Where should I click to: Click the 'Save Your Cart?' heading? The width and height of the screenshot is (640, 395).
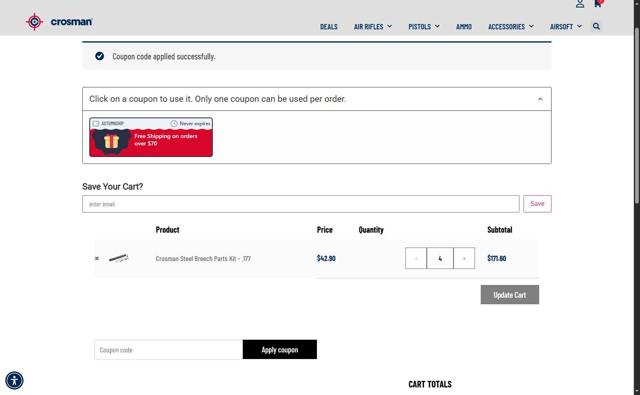(x=113, y=186)
